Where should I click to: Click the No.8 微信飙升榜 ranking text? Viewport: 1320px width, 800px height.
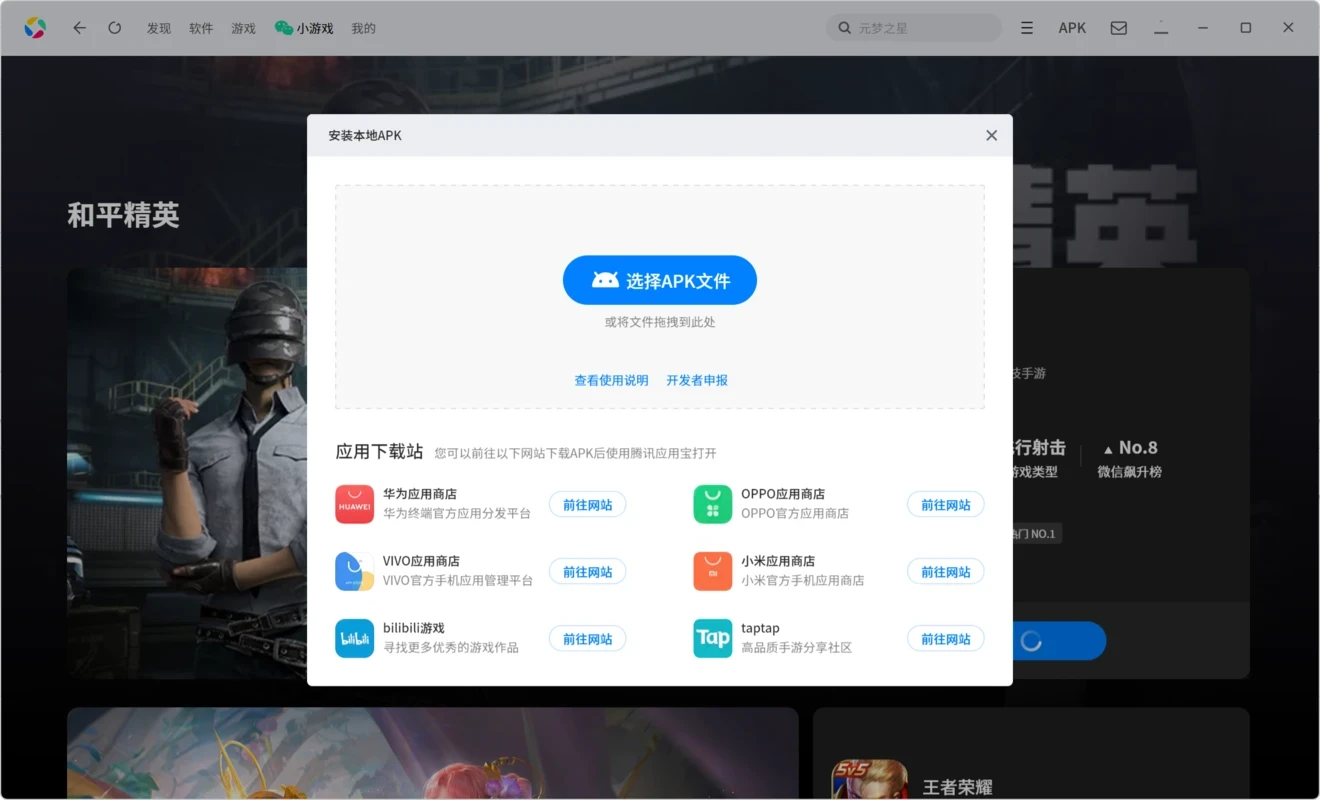(x=1130, y=459)
